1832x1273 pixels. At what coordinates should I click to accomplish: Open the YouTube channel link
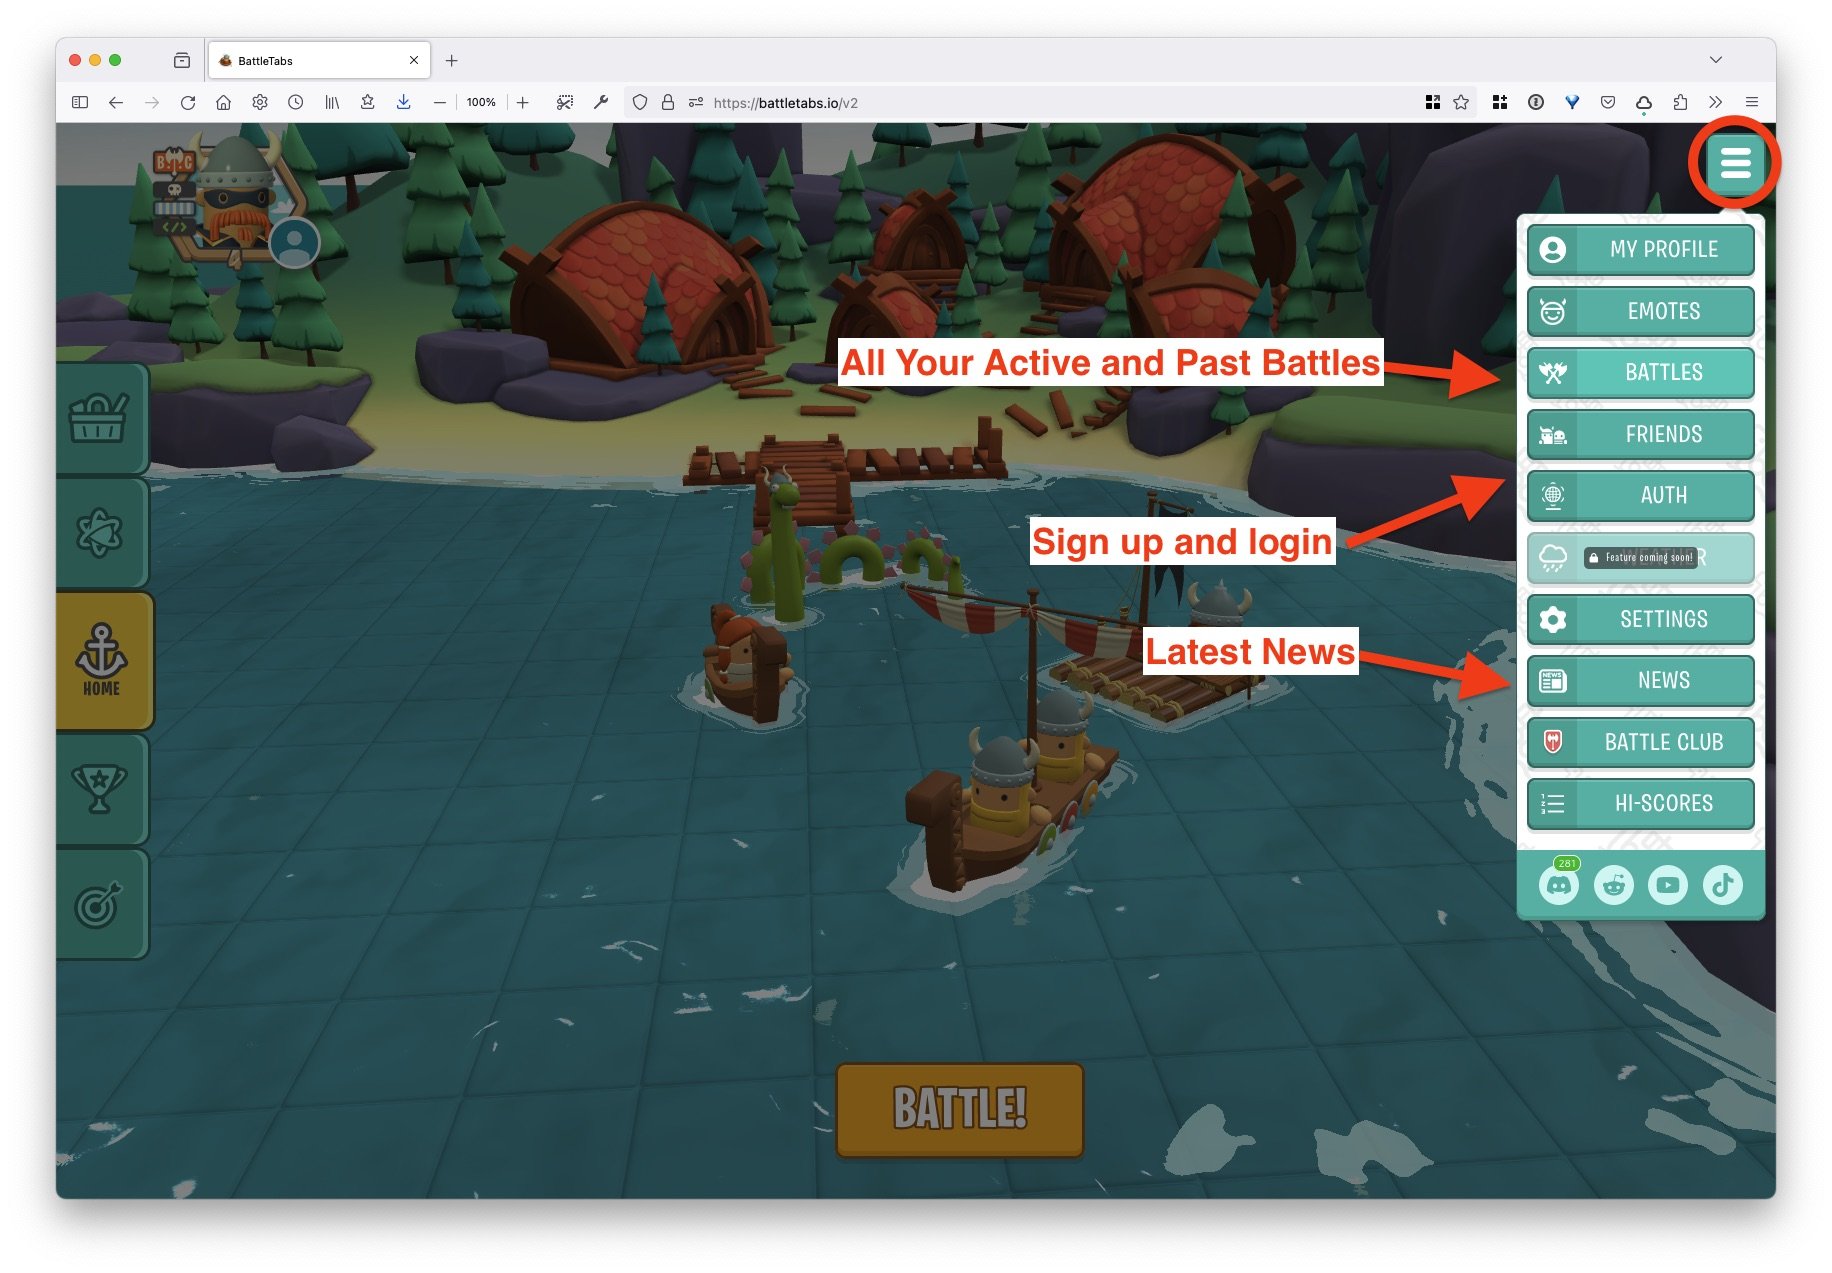tap(1668, 885)
